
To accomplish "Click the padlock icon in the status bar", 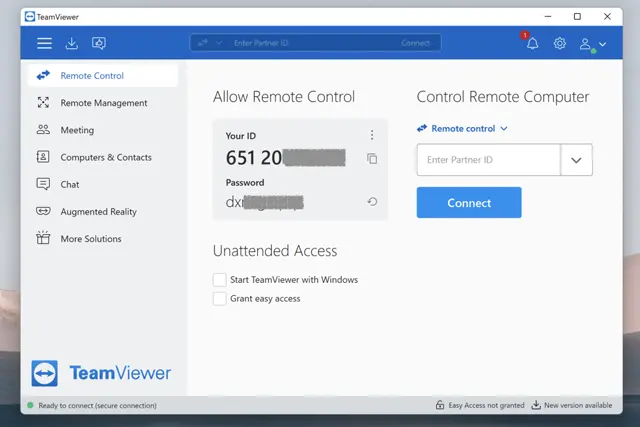I will [440, 405].
